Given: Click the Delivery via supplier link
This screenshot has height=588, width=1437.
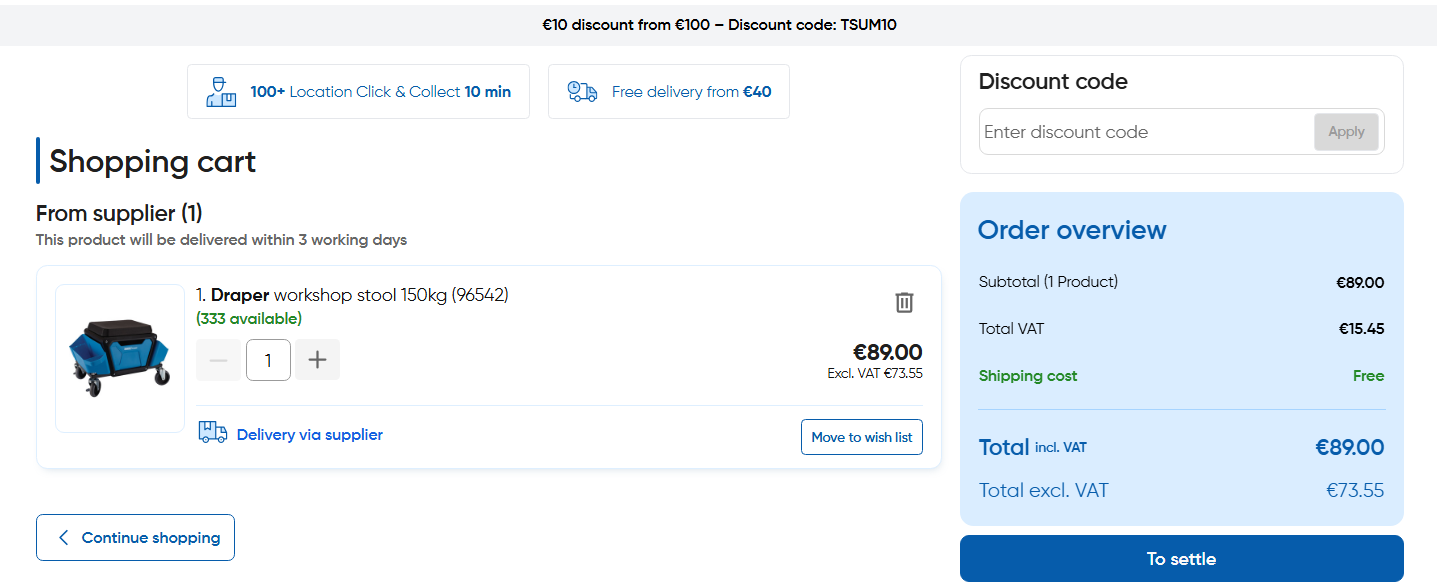Looking at the screenshot, I should (x=309, y=435).
